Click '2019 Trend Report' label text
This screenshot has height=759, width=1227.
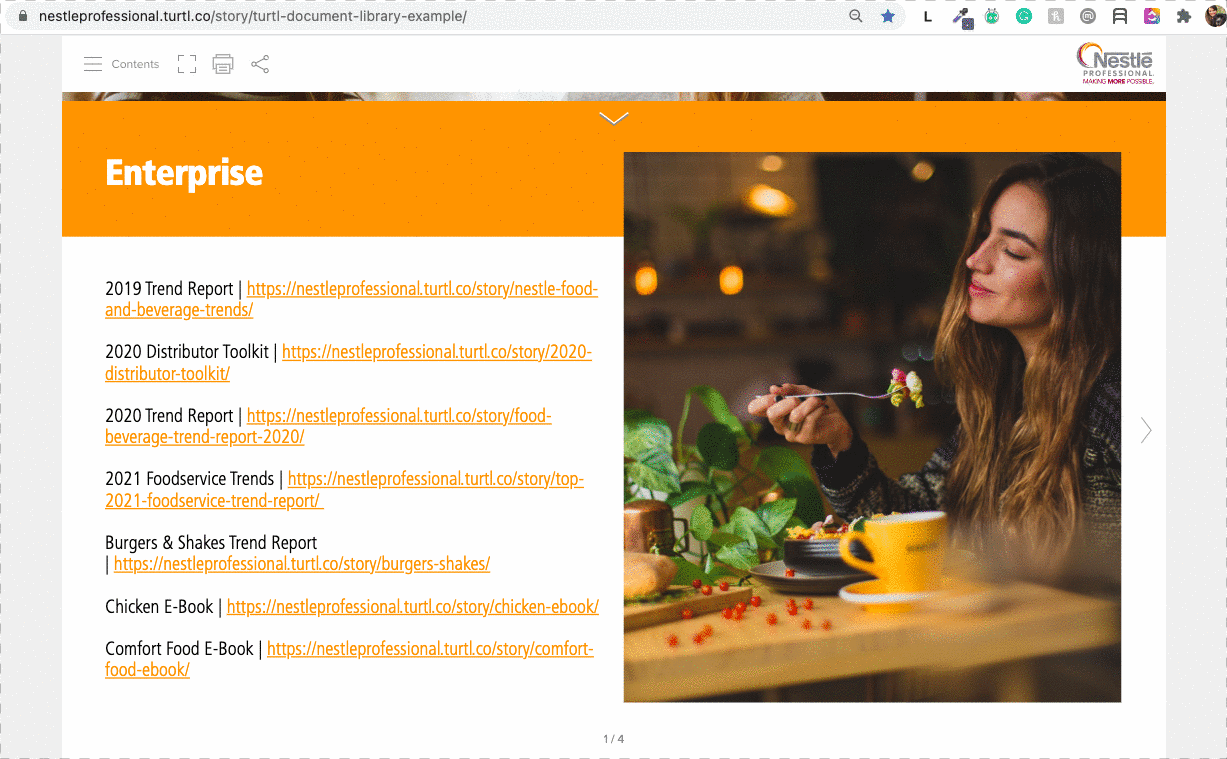(x=169, y=289)
